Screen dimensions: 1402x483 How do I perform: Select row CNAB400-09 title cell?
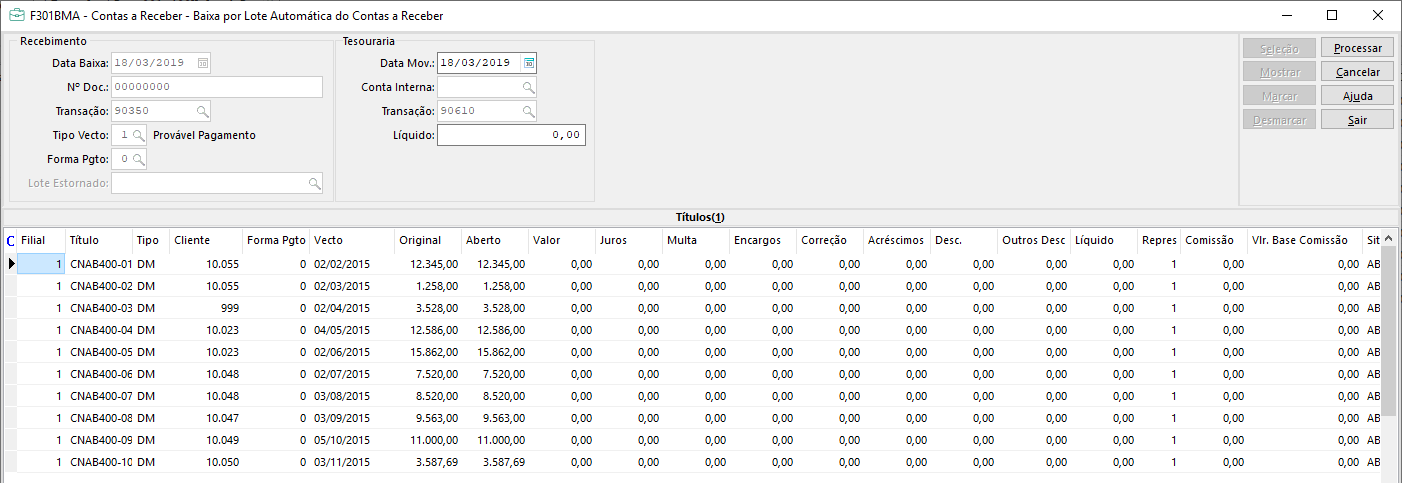99,440
